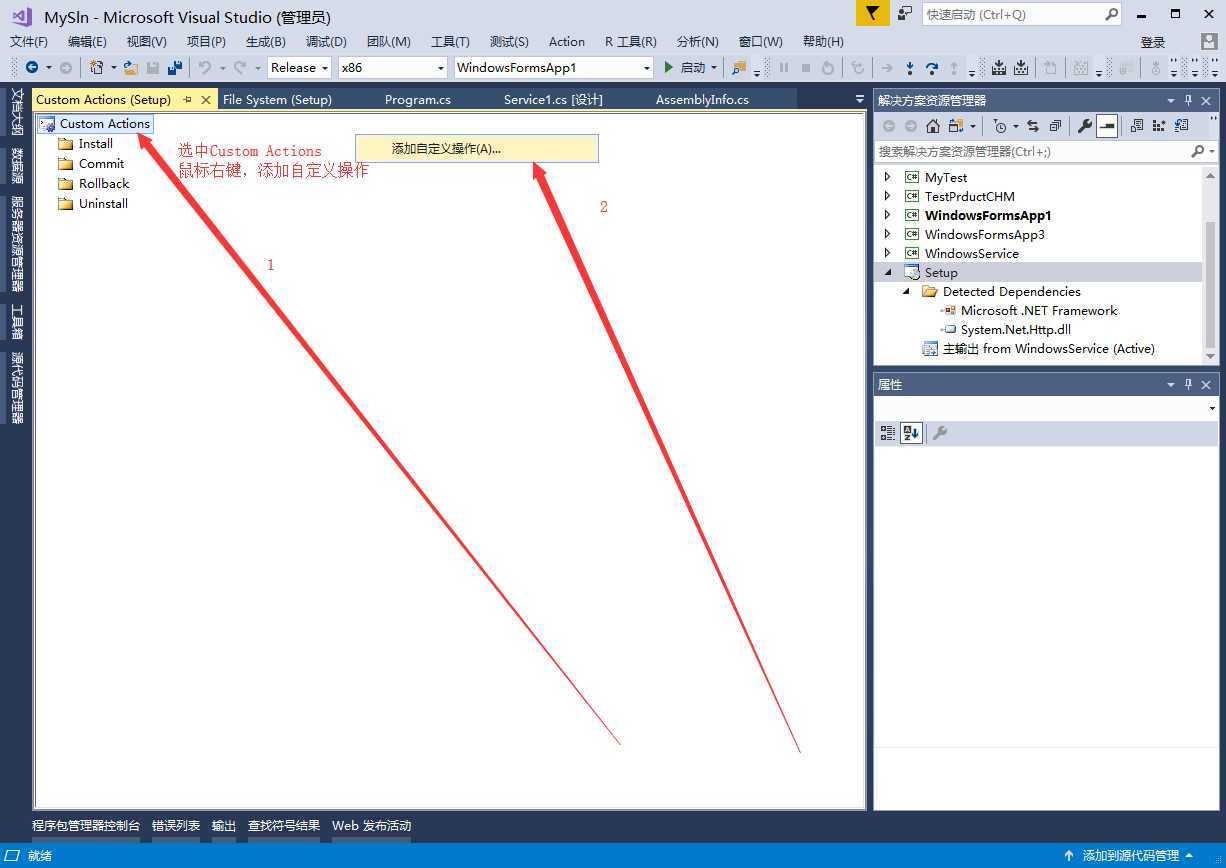
Task: Click the green start debugging play icon
Action: click(669, 68)
